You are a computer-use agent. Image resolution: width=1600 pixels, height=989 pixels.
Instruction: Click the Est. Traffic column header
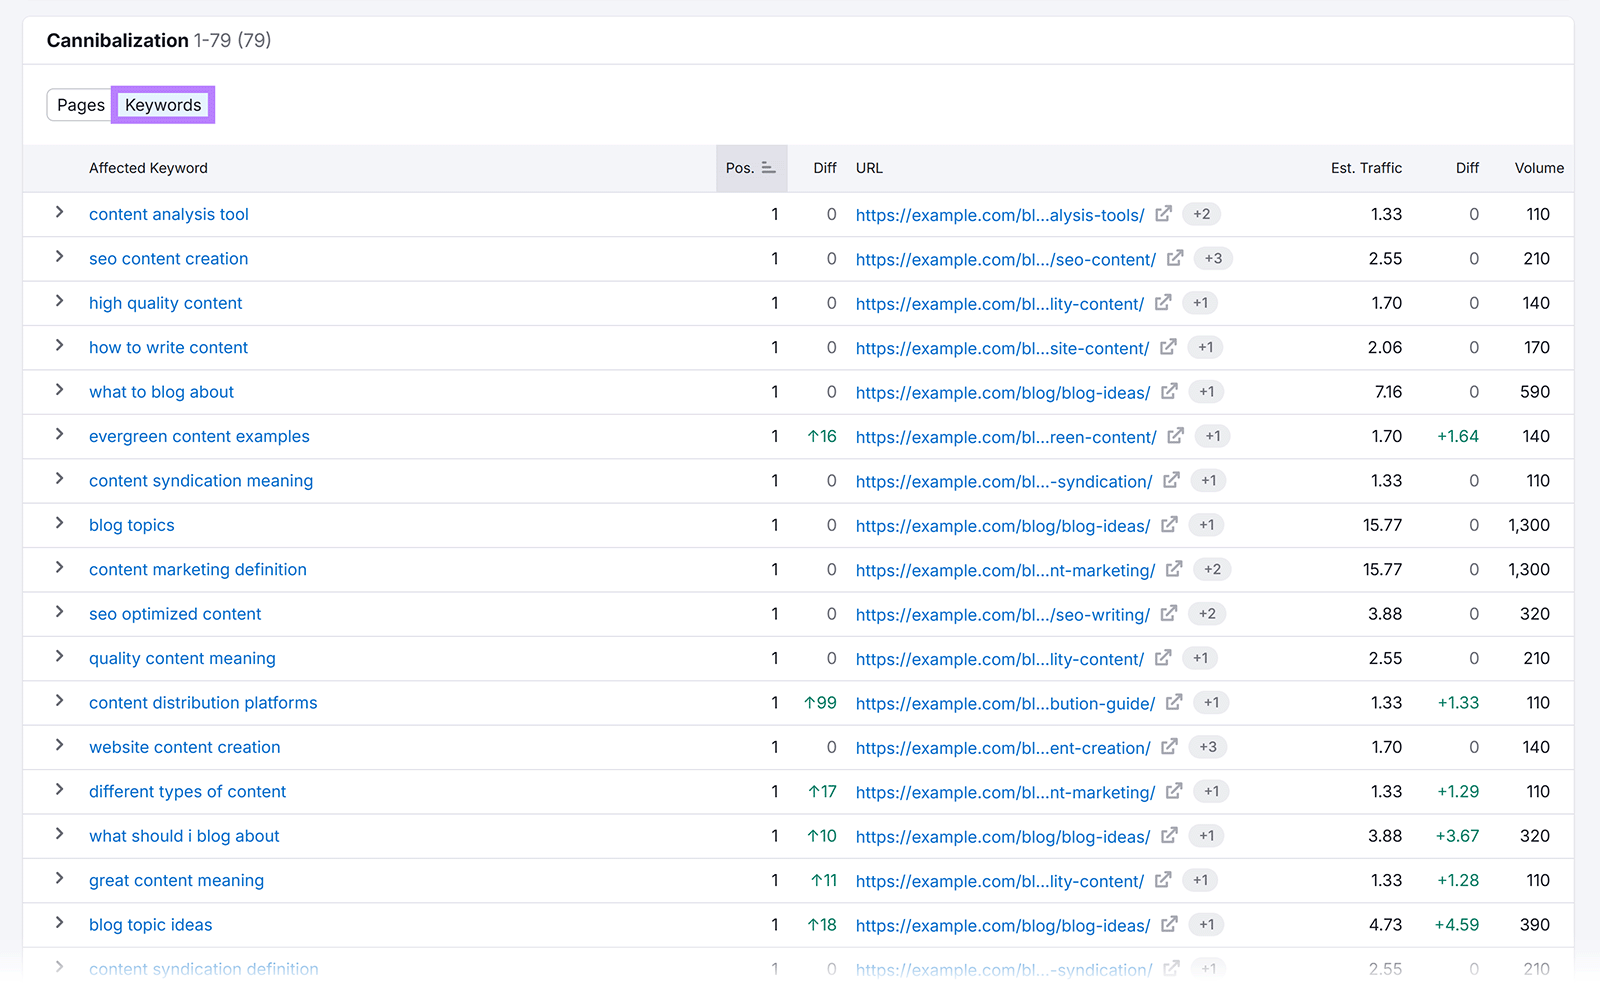point(1366,168)
